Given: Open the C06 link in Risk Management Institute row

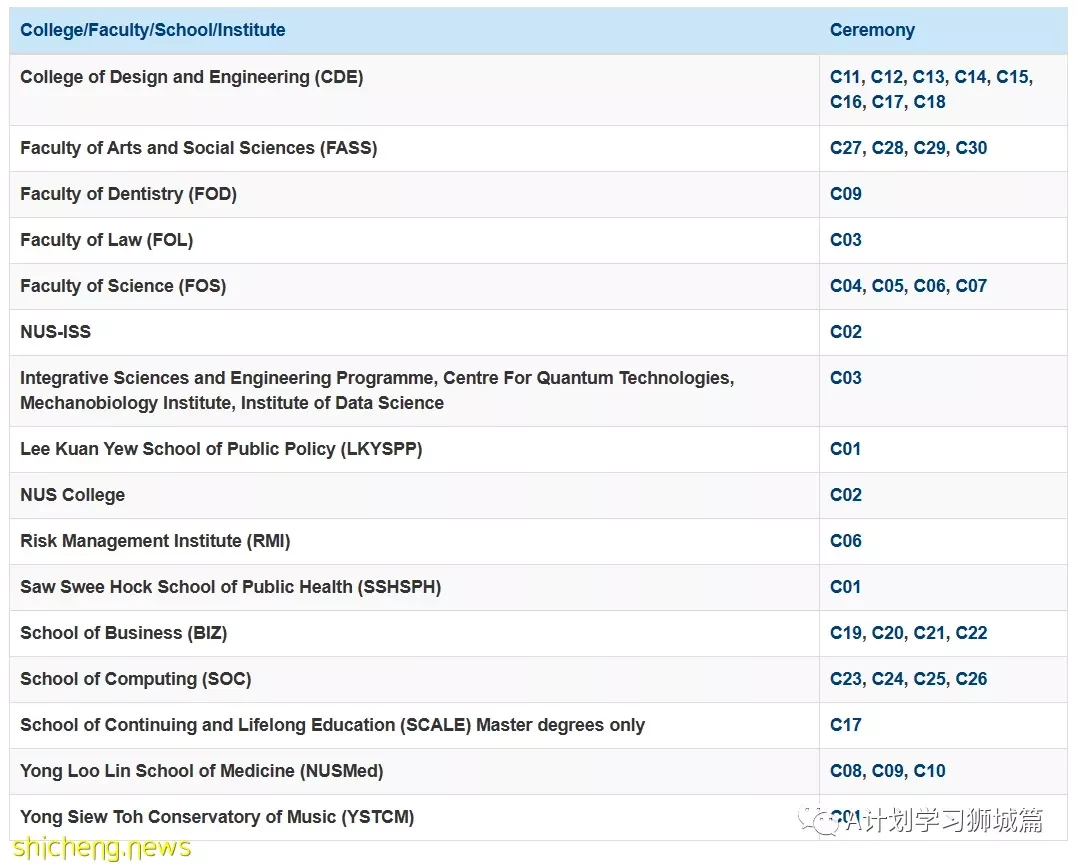Looking at the screenshot, I should coord(846,541).
